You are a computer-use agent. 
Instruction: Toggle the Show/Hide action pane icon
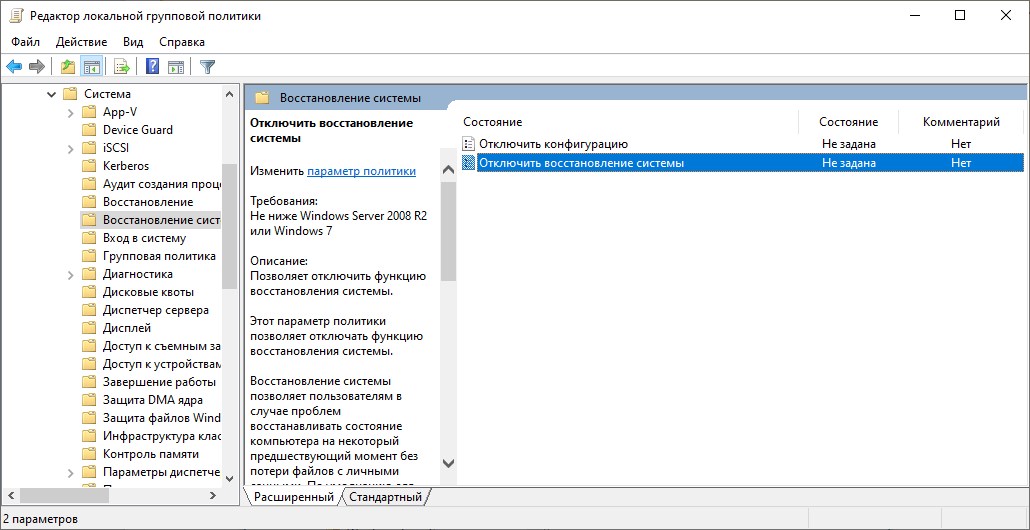point(176,67)
